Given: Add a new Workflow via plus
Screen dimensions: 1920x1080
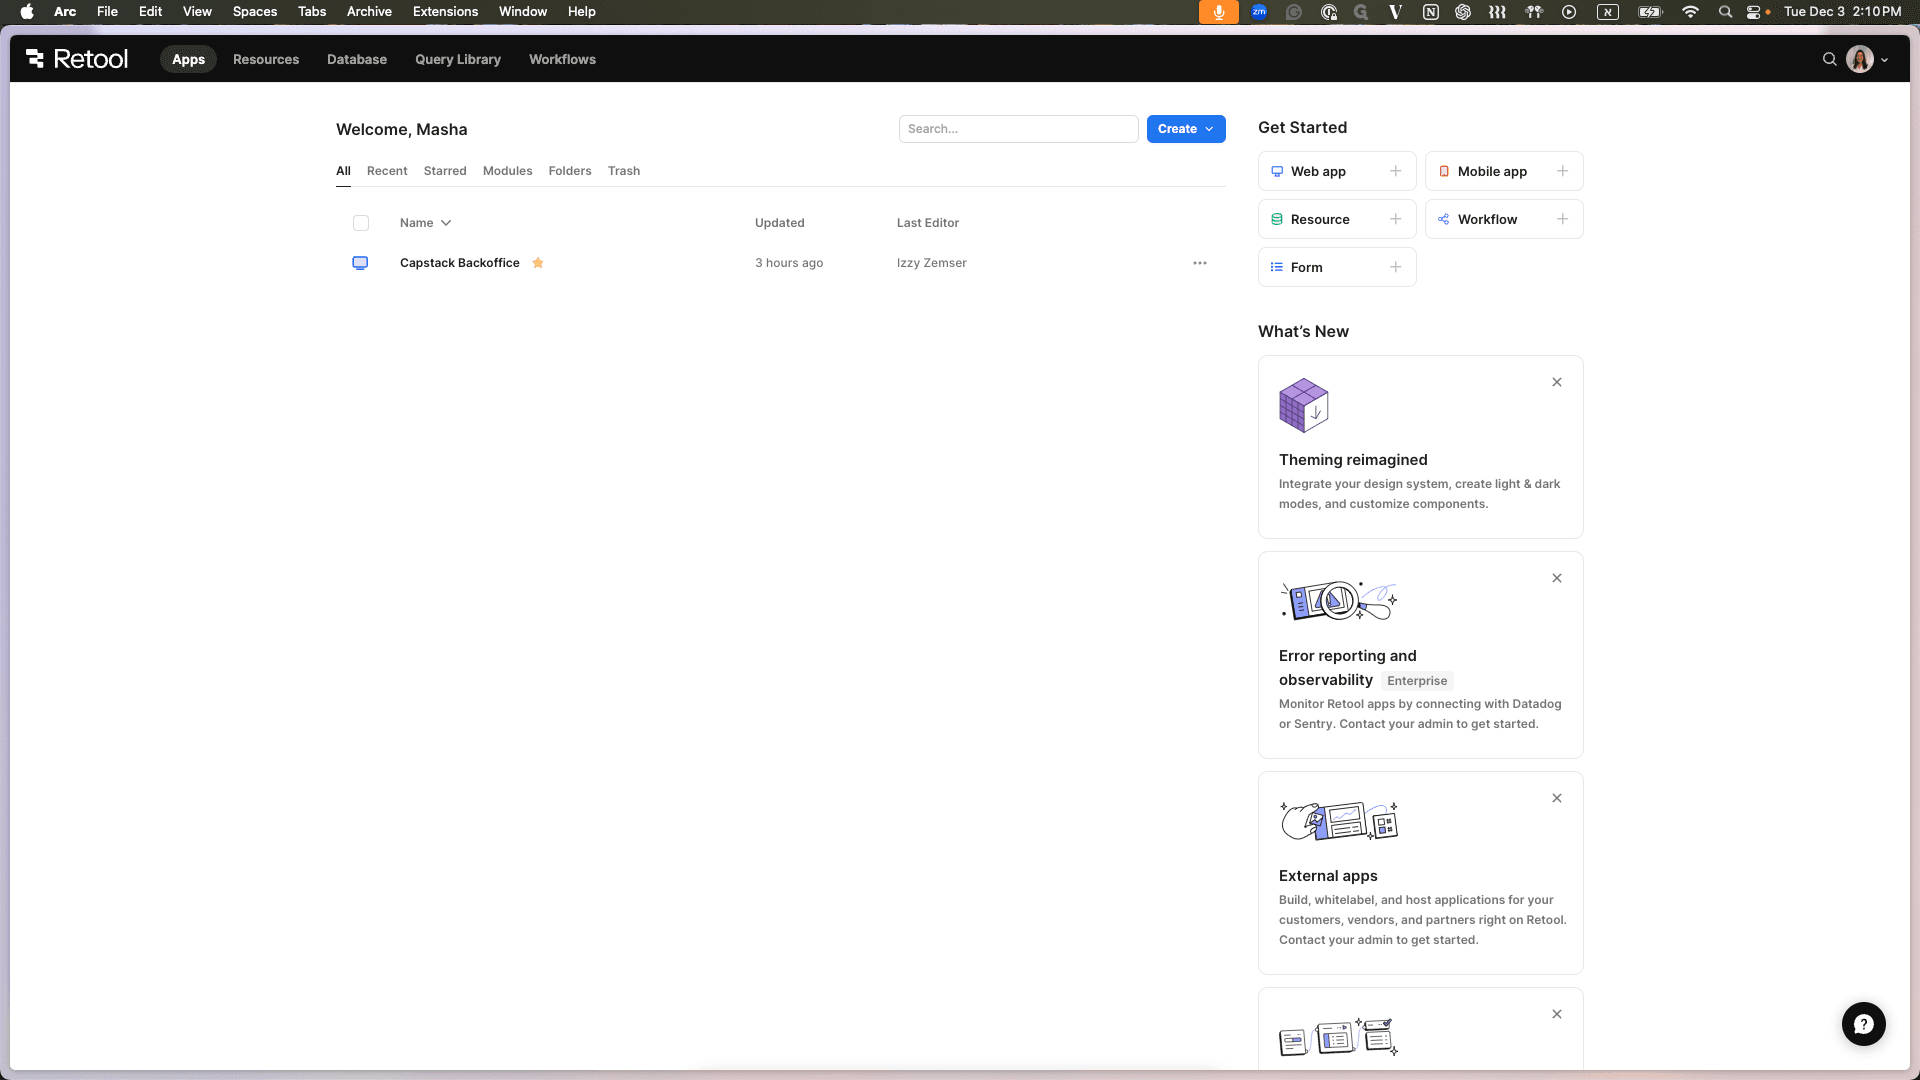Looking at the screenshot, I should [x=1562, y=219].
